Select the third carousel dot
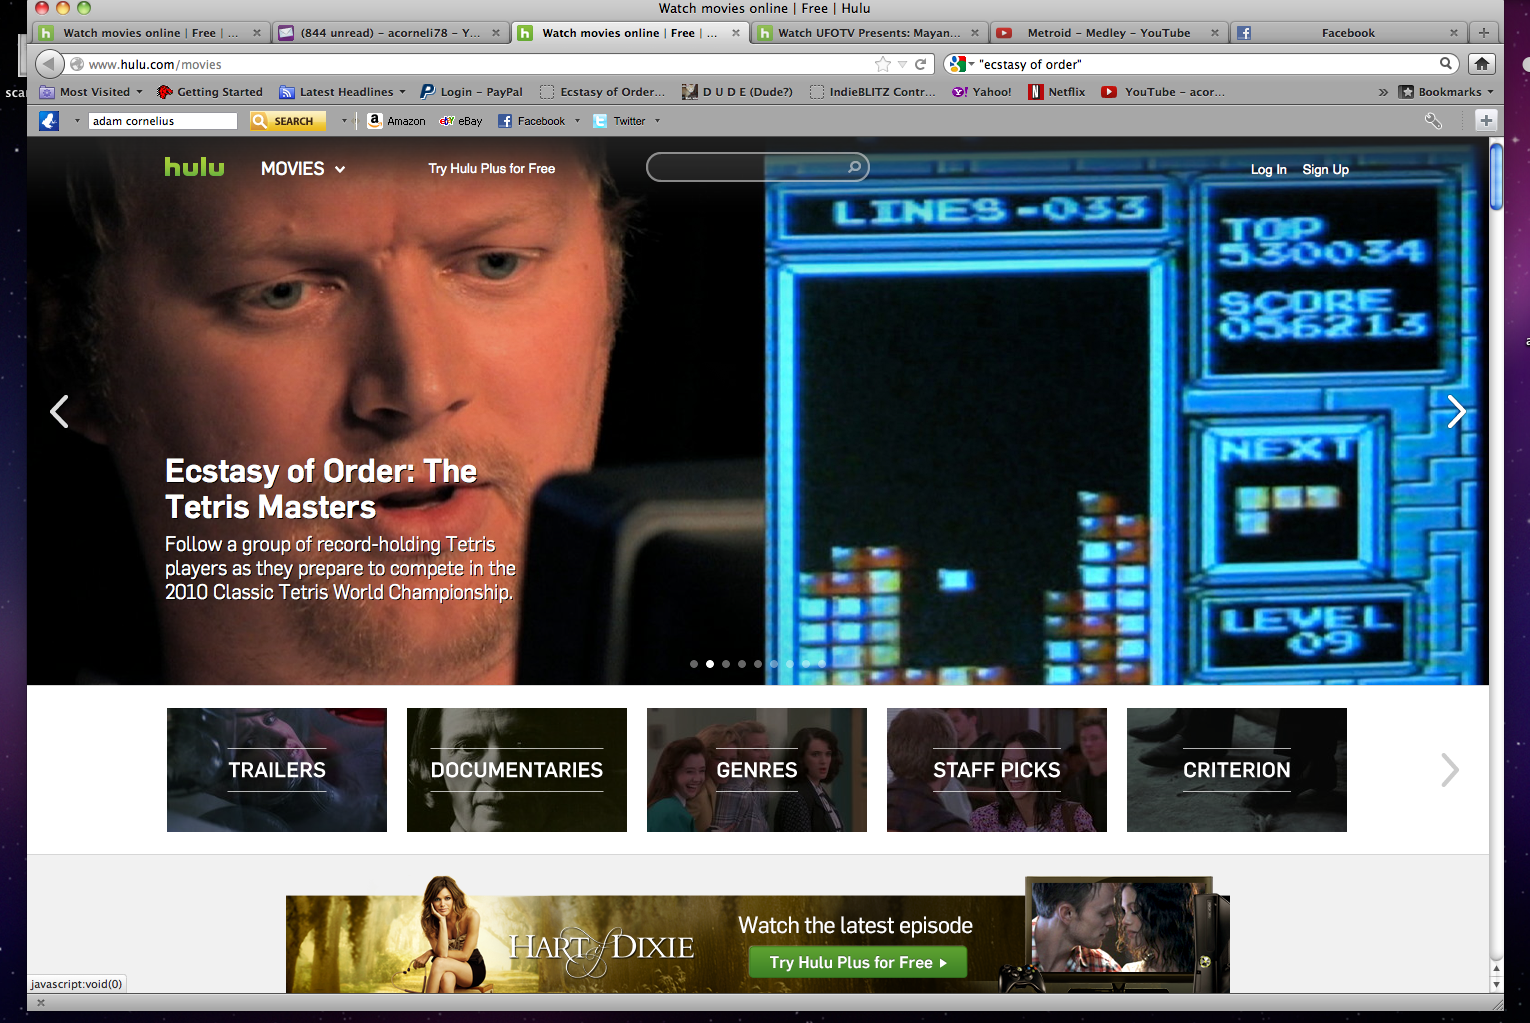 [x=726, y=664]
